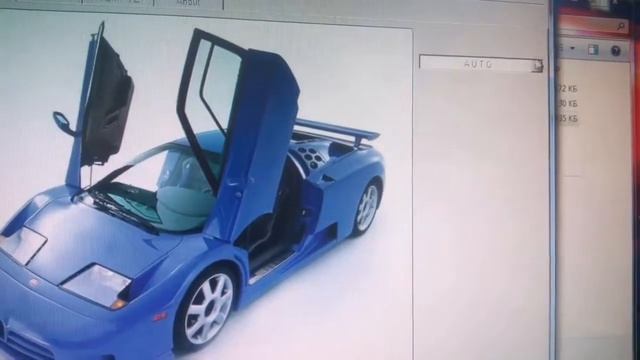
Task: Expand the Explorer view options dropdown arrow
Action: coord(573,49)
